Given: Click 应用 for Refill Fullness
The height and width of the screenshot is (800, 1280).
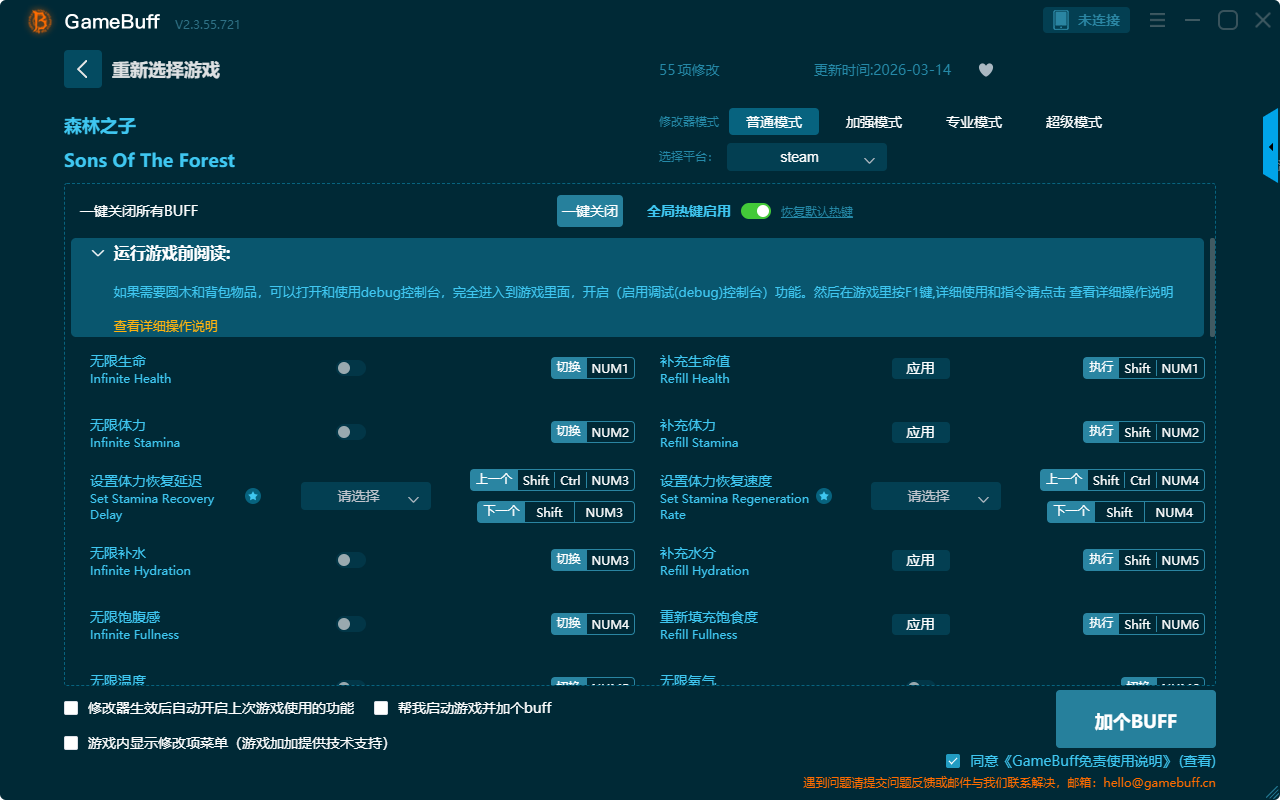Looking at the screenshot, I should coord(921,624).
